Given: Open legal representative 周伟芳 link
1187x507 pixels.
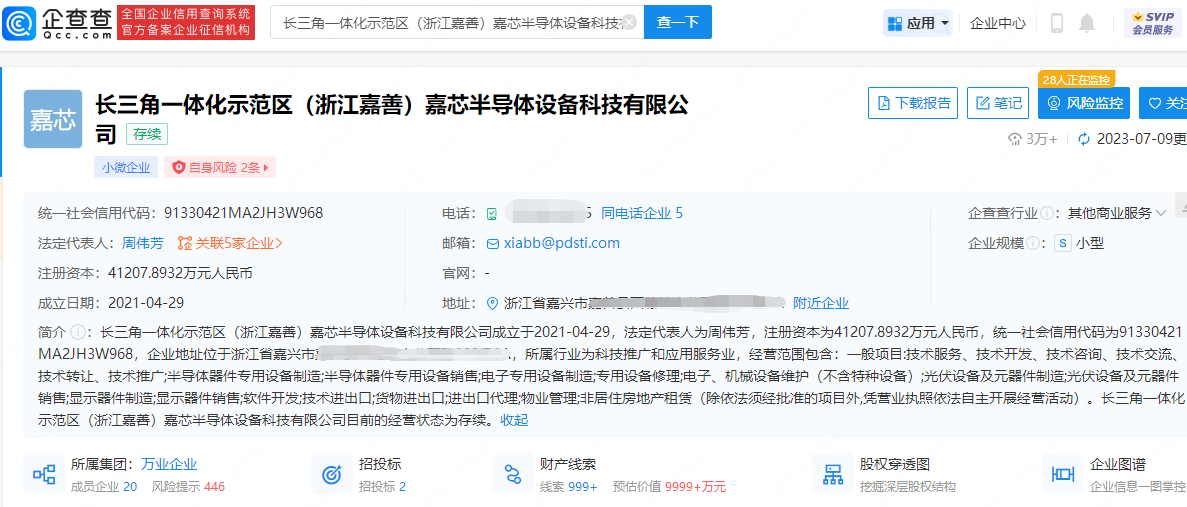Looking at the screenshot, I should click(x=142, y=243).
